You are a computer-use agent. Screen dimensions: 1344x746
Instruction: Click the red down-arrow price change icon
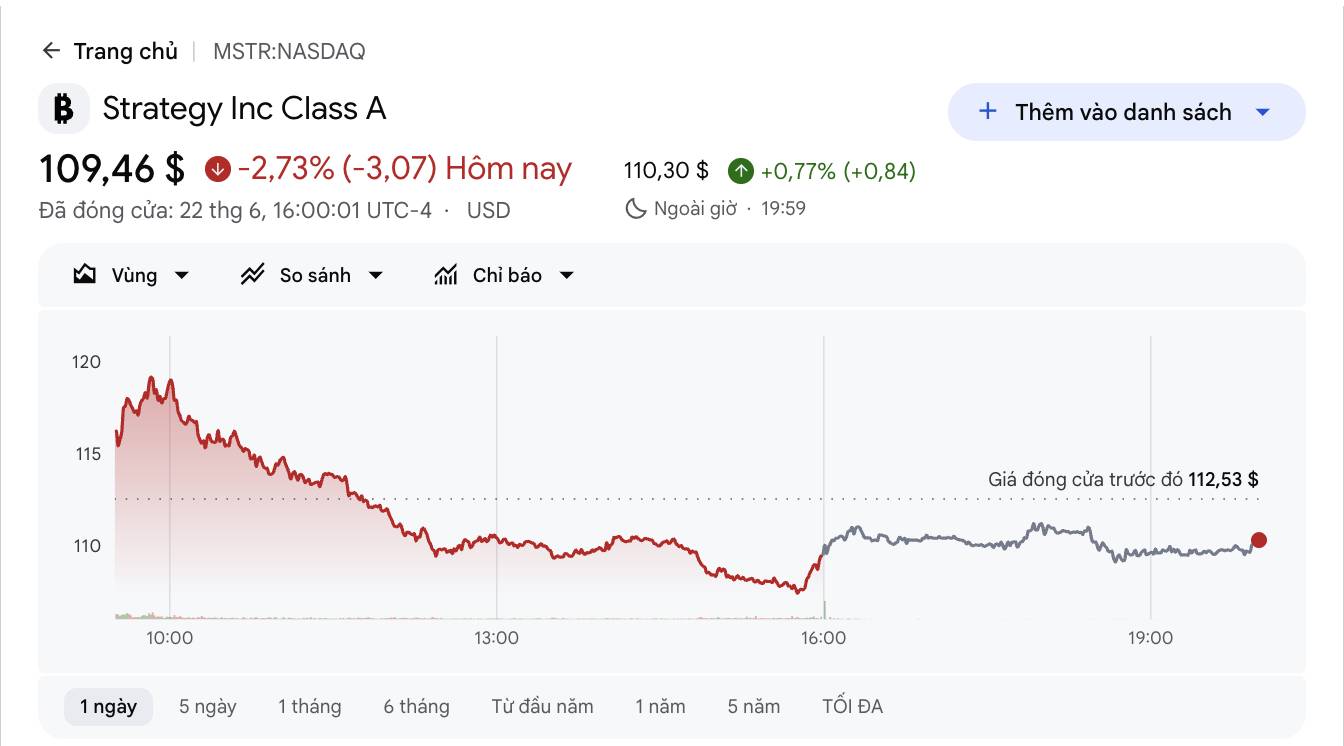(217, 169)
